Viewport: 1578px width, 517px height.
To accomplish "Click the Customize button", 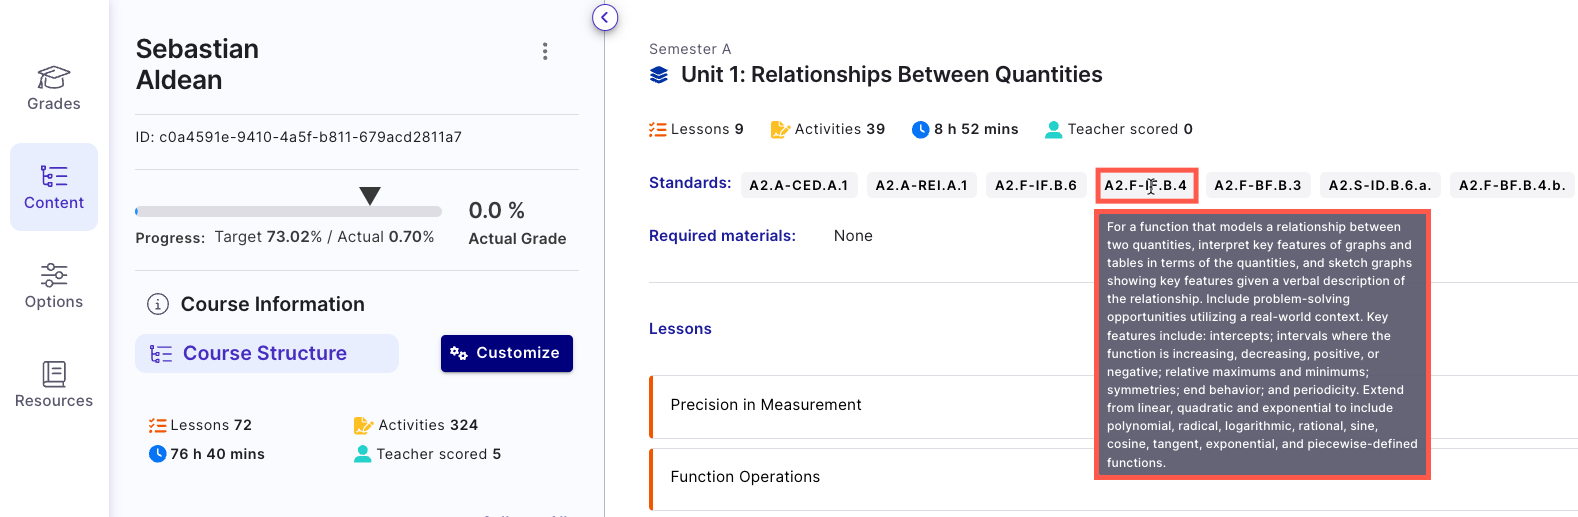I will (507, 353).
